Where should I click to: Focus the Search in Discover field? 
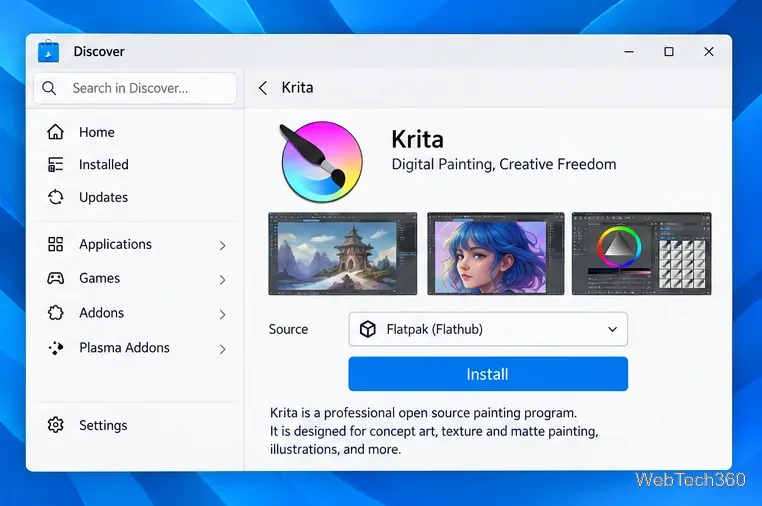pos(135,88)
